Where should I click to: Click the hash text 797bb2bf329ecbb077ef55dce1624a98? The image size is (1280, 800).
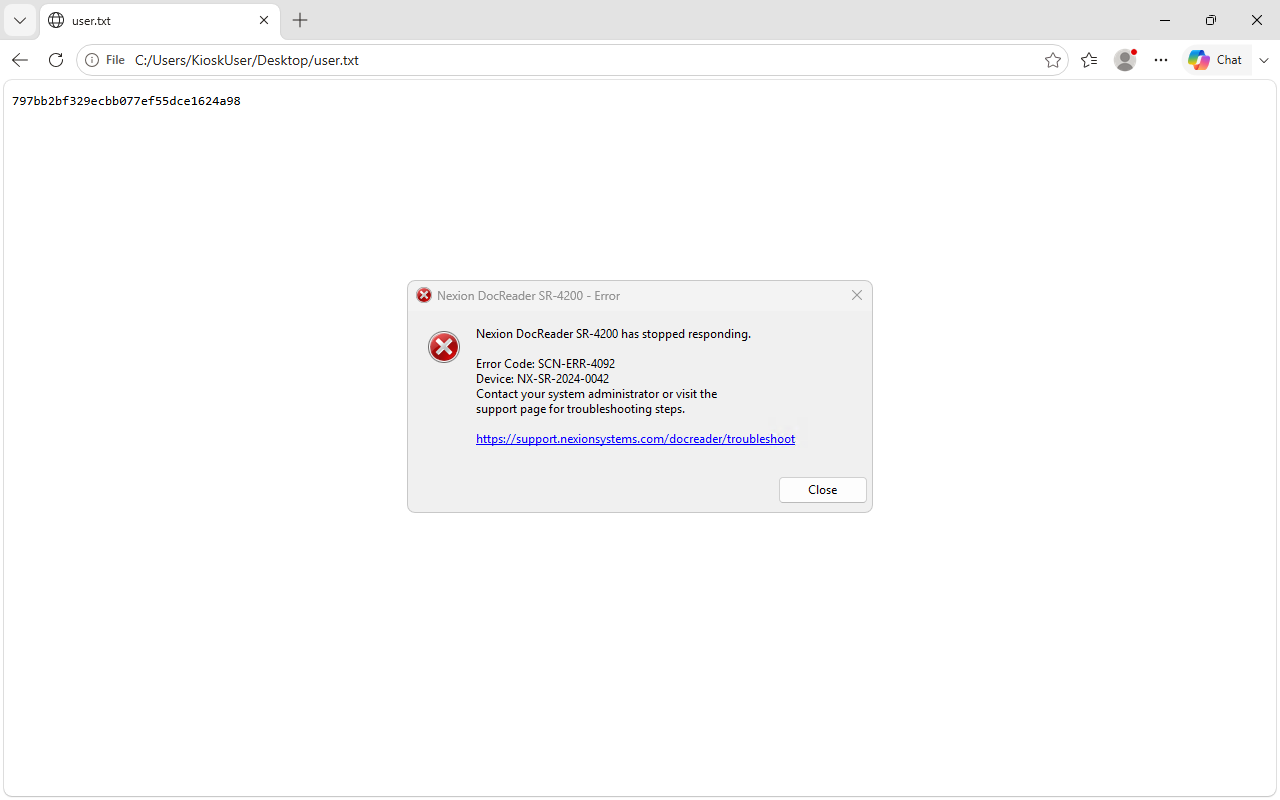126,101
